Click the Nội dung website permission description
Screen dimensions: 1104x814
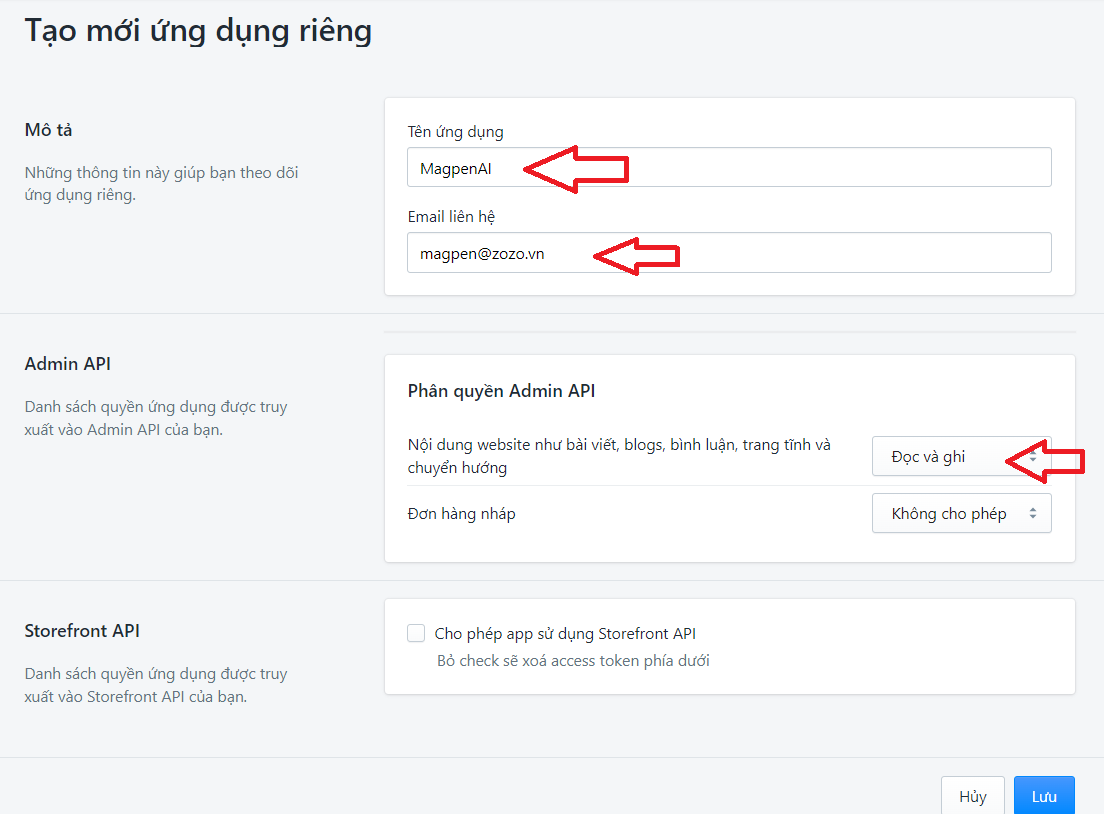click(x=619, y=456)
